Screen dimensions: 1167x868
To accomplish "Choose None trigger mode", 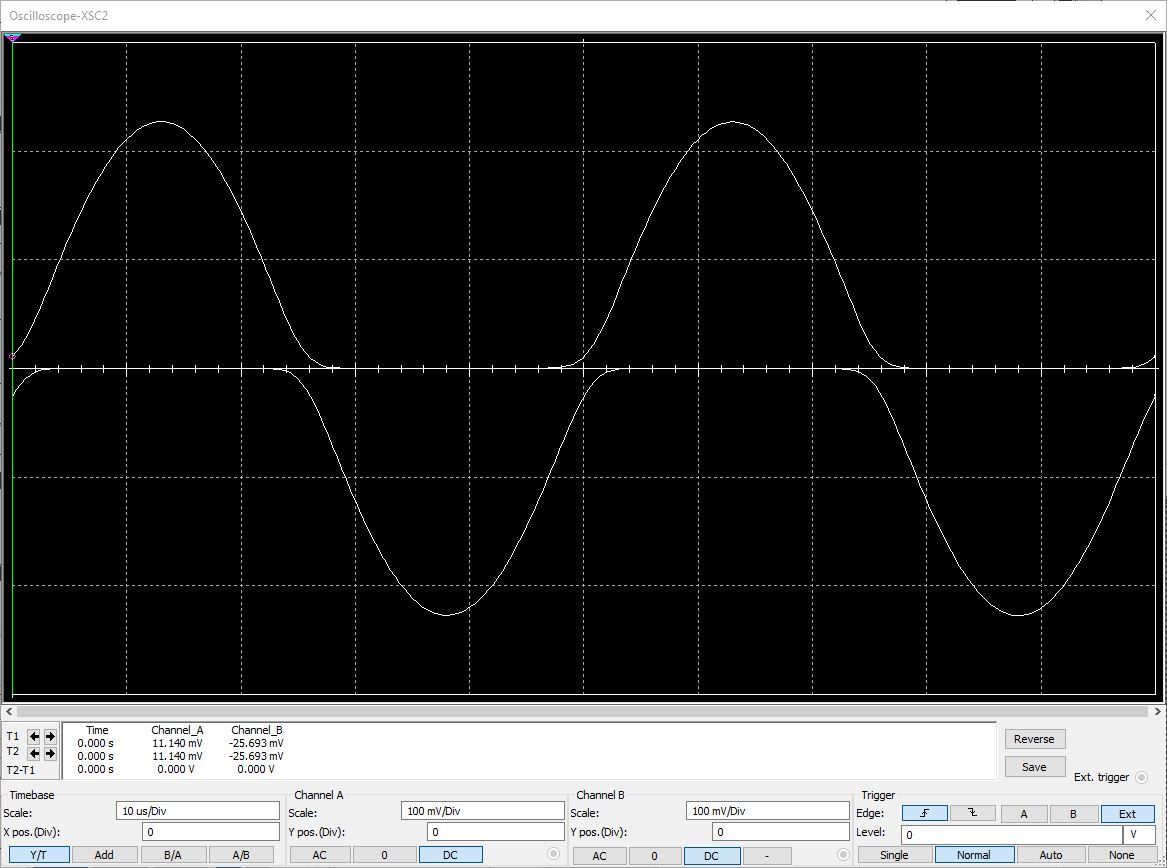I will [1122, 855].
